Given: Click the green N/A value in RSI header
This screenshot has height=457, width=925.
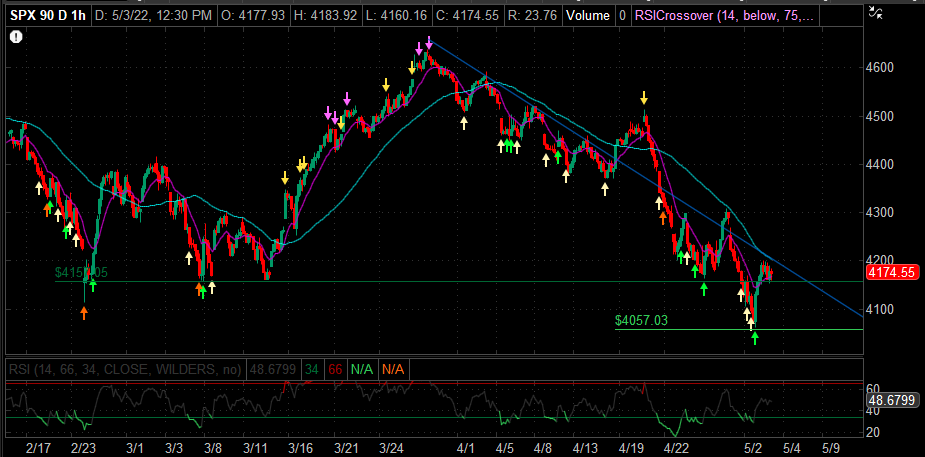Looking at the screenshot, I should (x=362, y=370).
